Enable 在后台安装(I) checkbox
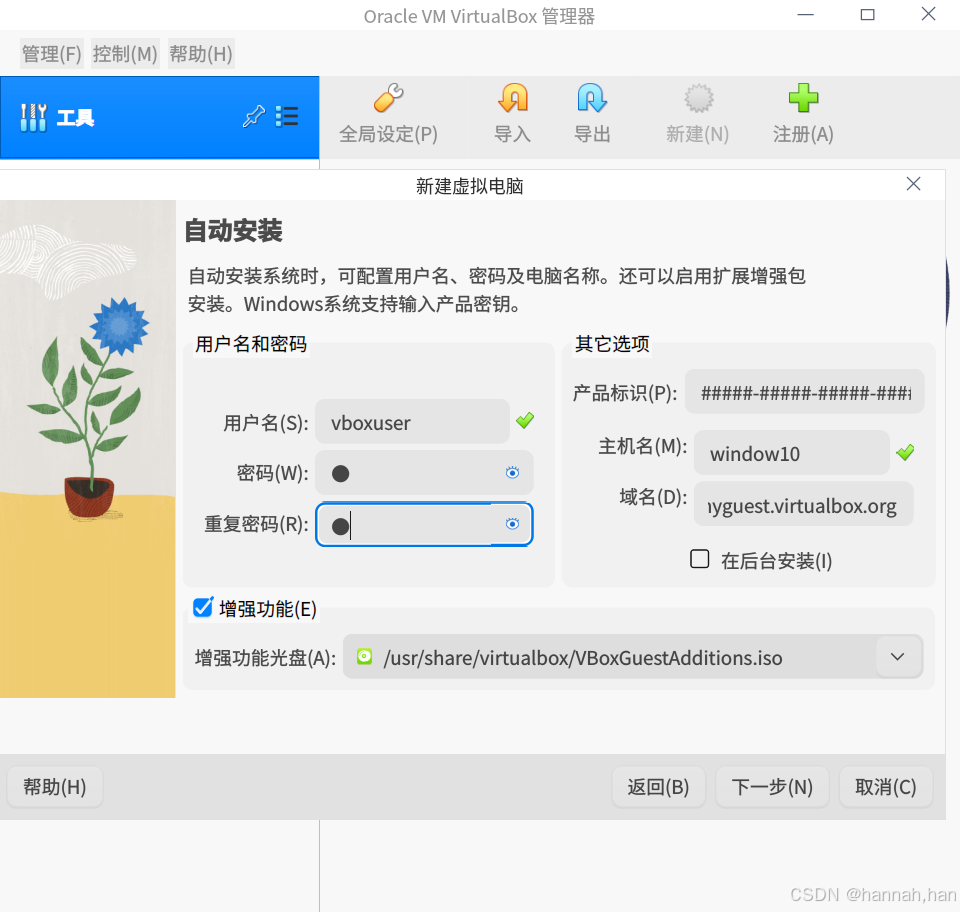 click(x=699, y=559)
